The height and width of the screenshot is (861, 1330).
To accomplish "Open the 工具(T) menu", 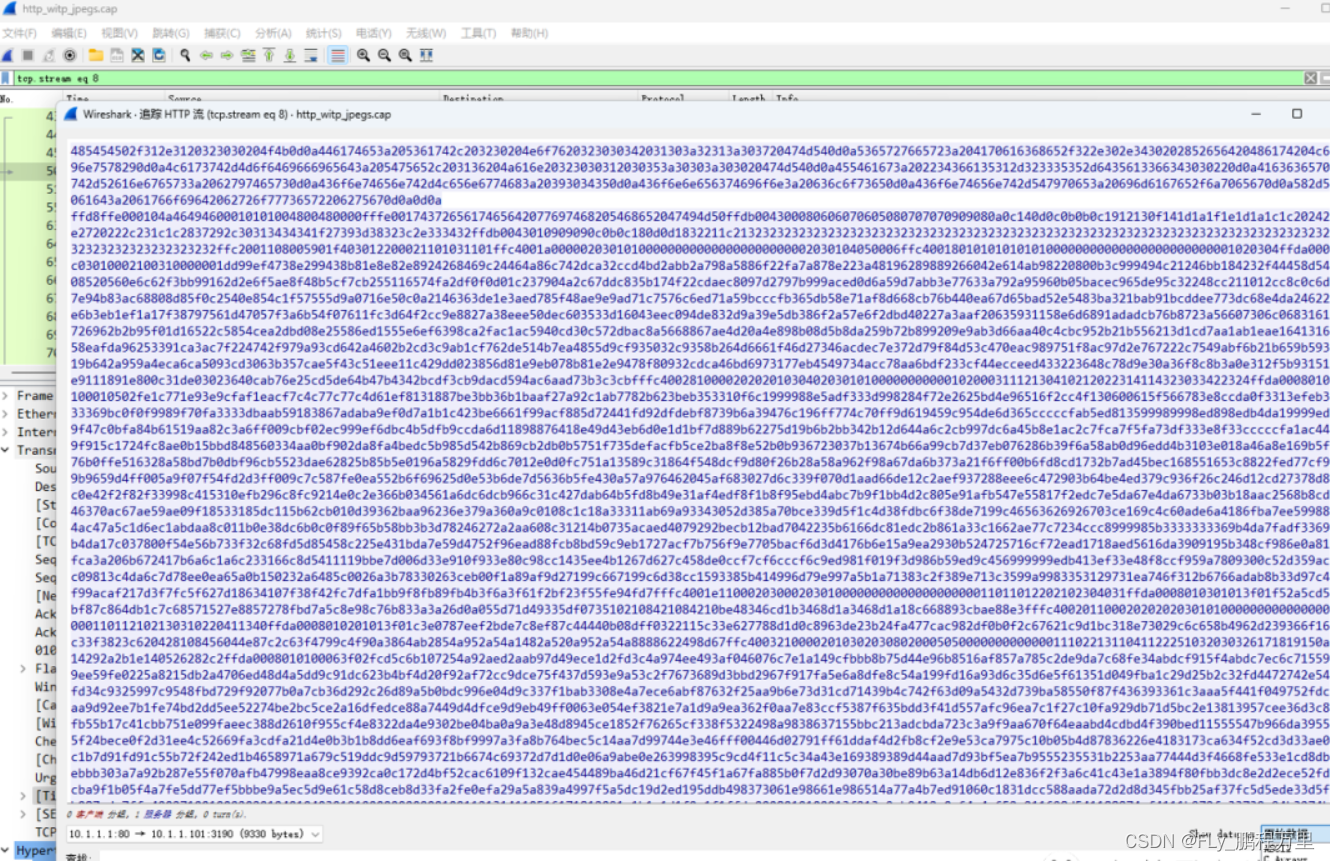I will (x=478, y=33).
